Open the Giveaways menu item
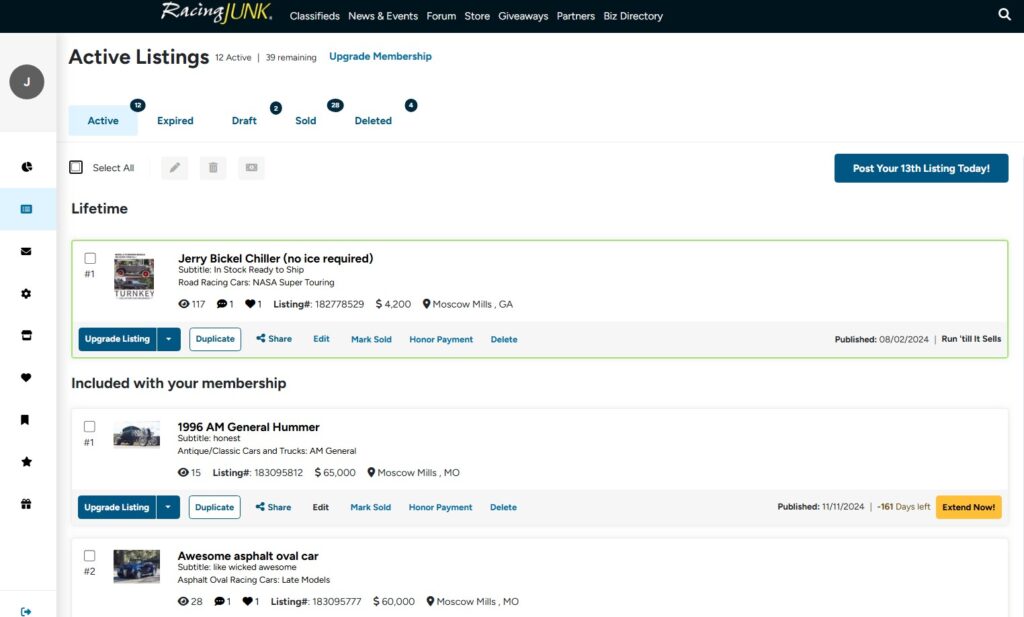This screenshot has width=1024, height=617. (523, 16)
